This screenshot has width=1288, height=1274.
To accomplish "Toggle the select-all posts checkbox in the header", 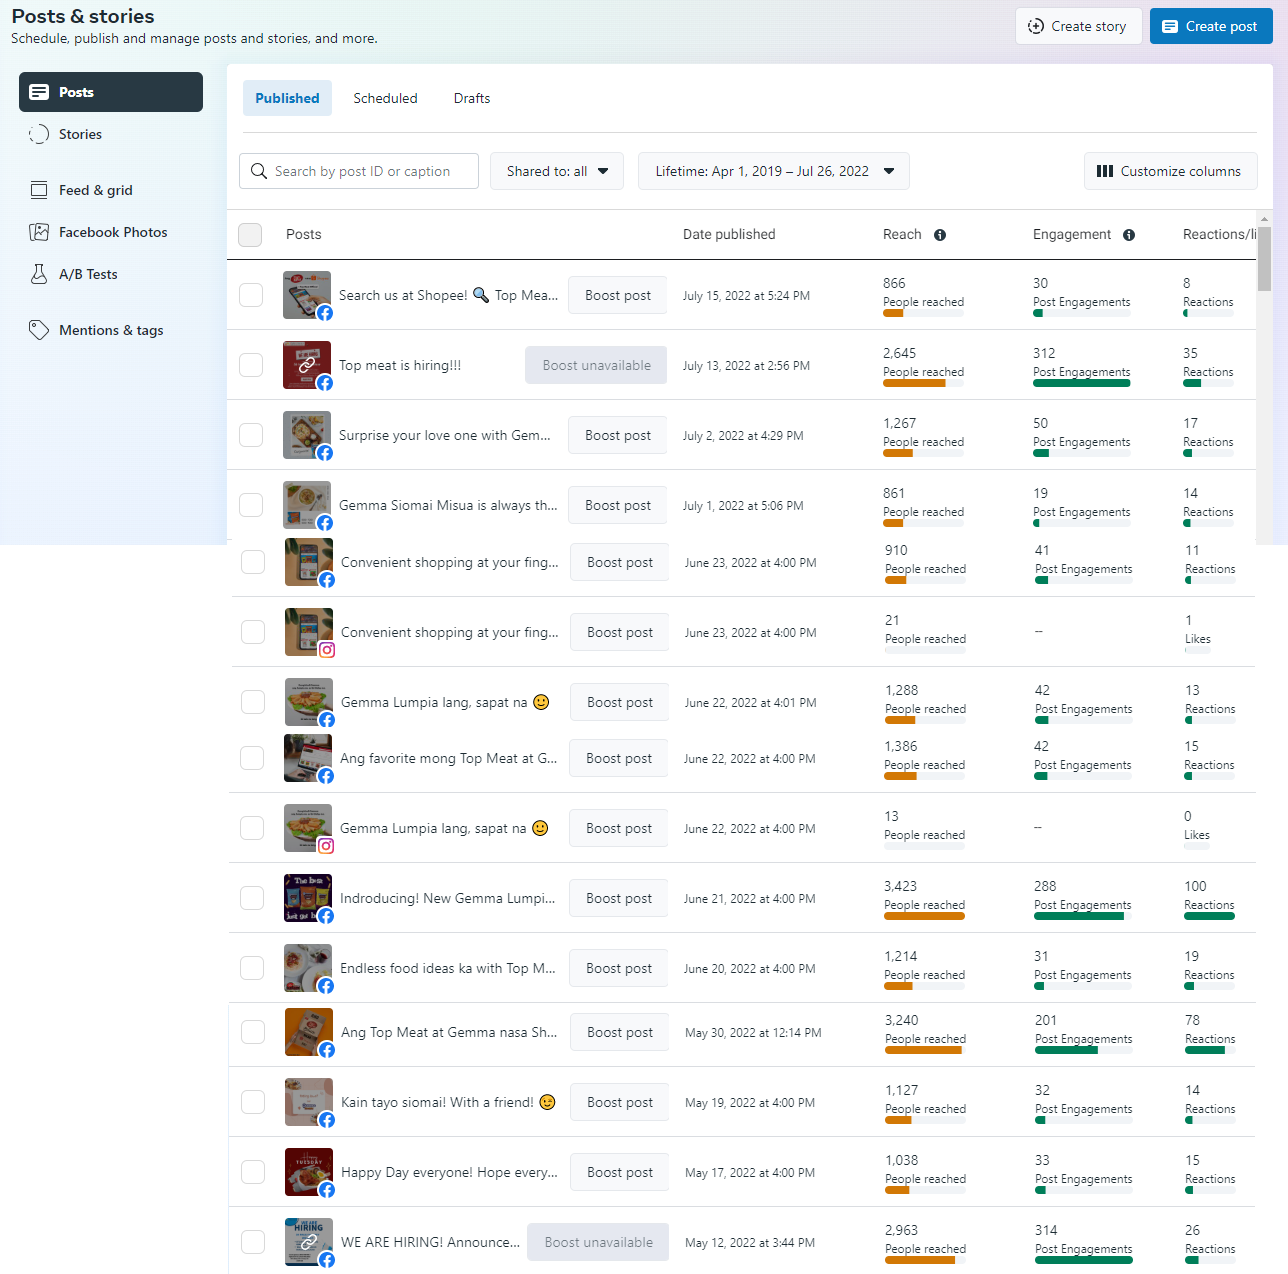I will (x=250, y=235).
